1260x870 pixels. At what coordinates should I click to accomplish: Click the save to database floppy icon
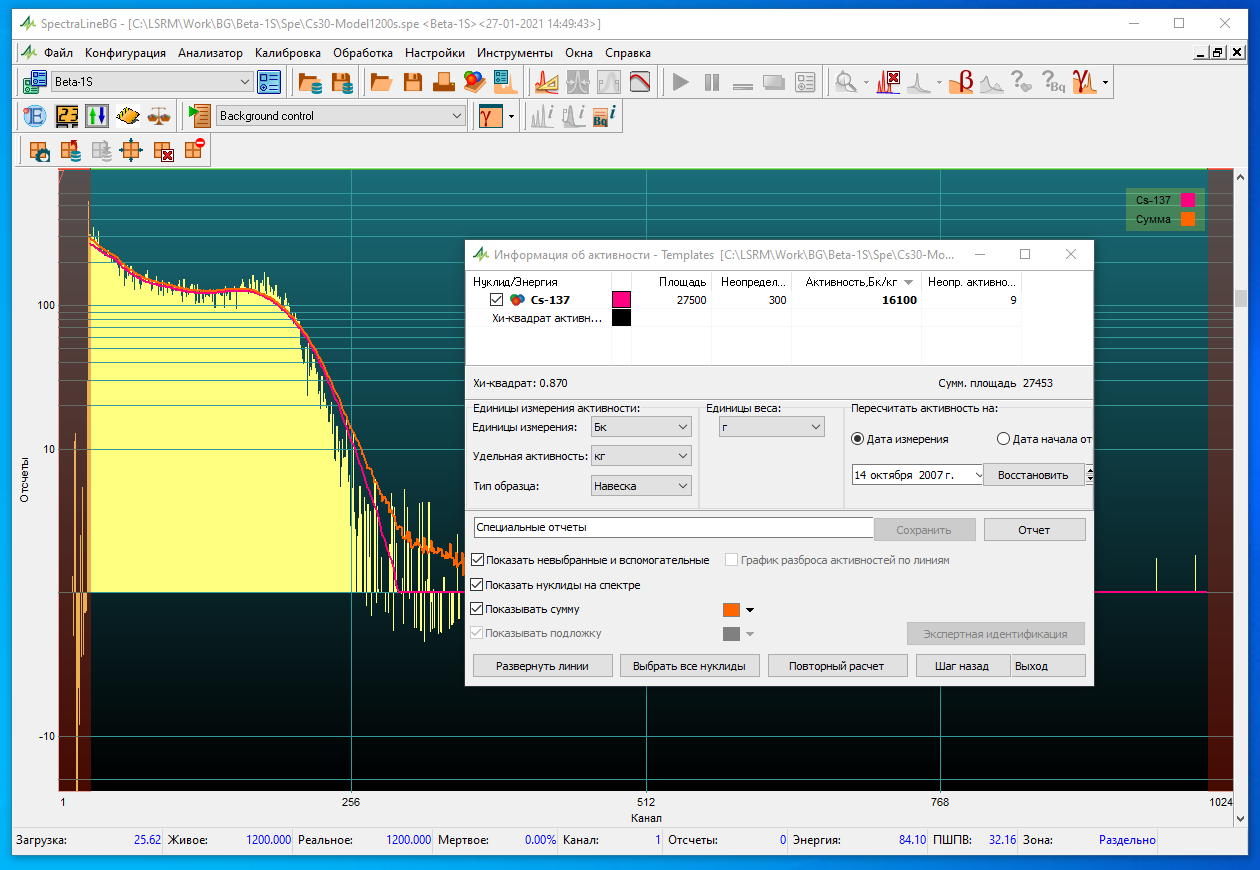click(342, 82)
